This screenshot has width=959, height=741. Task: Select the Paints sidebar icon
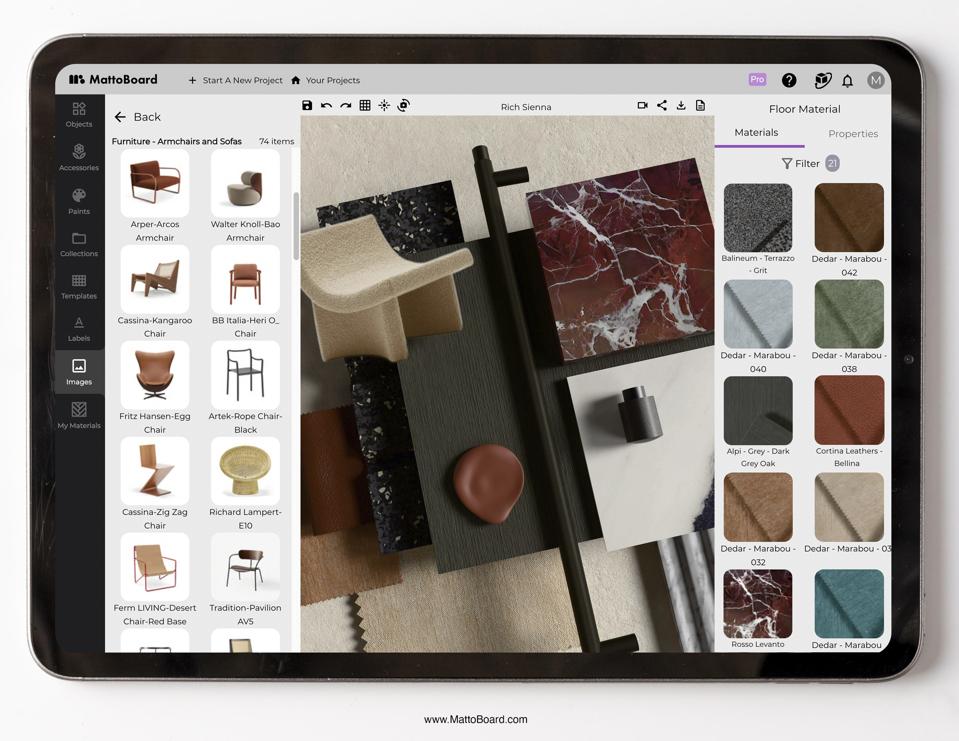click(79, 202)
